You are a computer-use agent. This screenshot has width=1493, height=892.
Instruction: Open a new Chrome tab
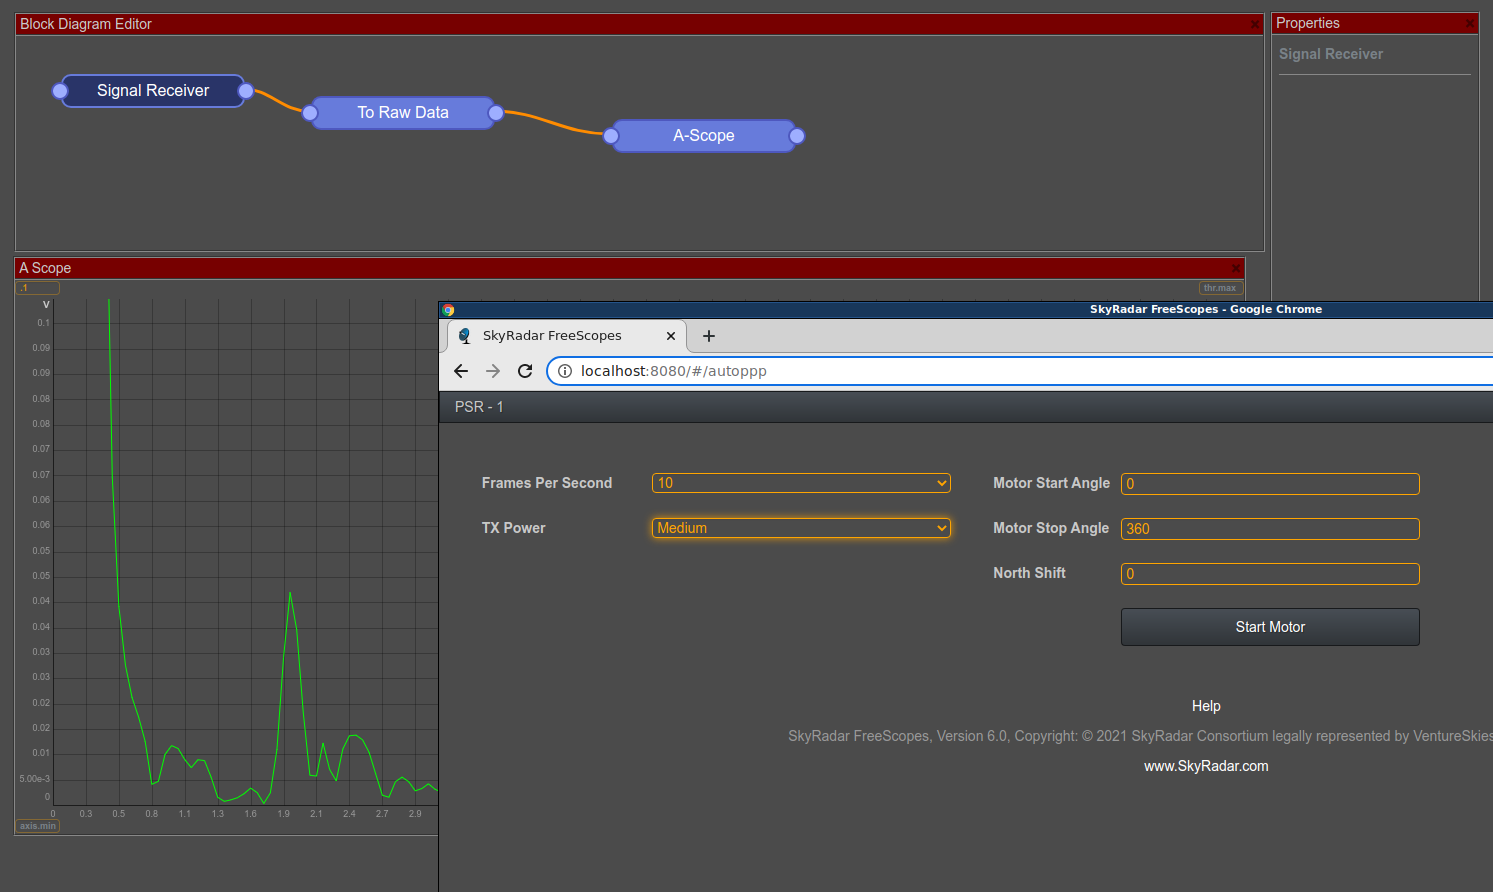click(709, 336)
